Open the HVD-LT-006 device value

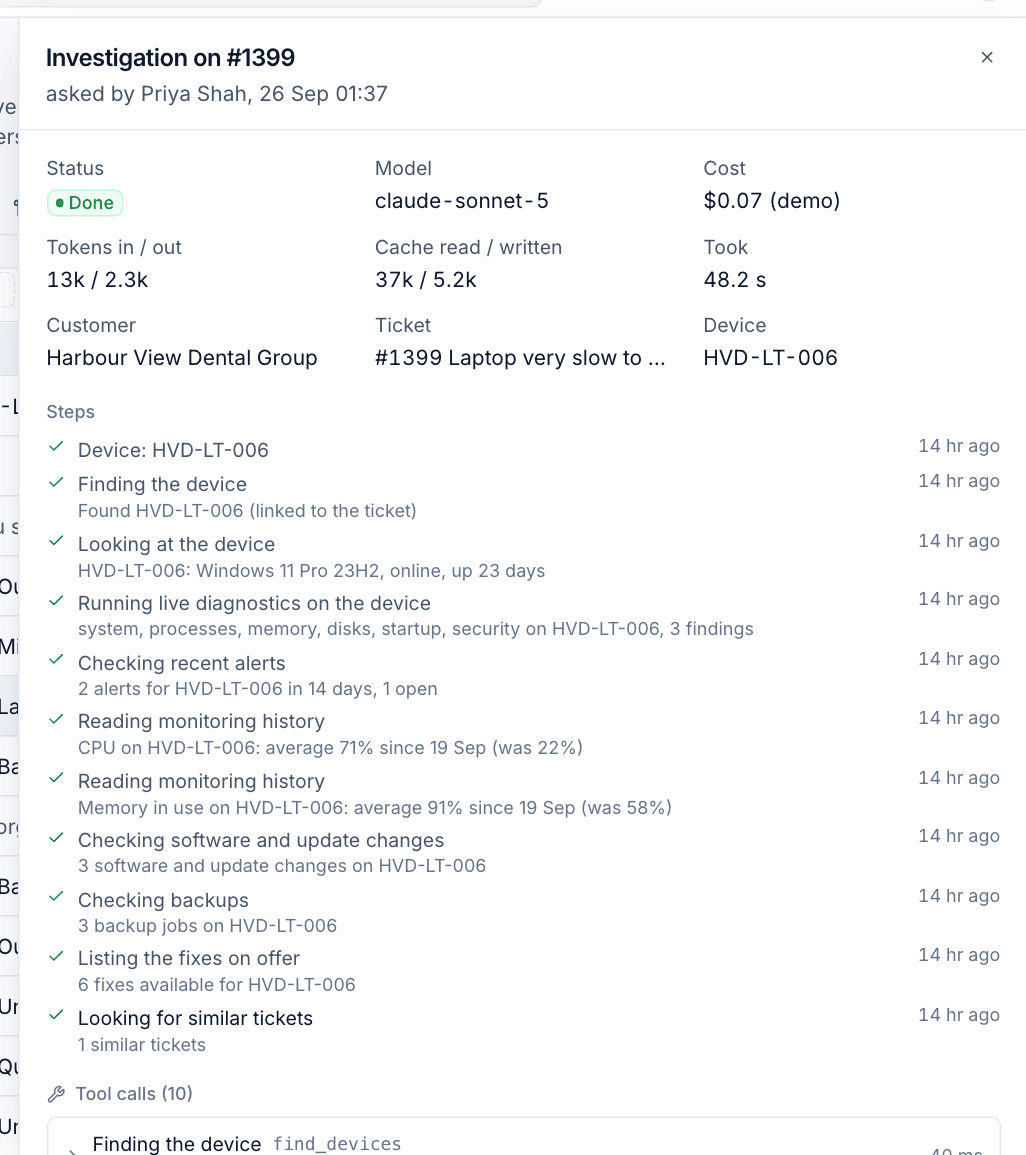770,358
